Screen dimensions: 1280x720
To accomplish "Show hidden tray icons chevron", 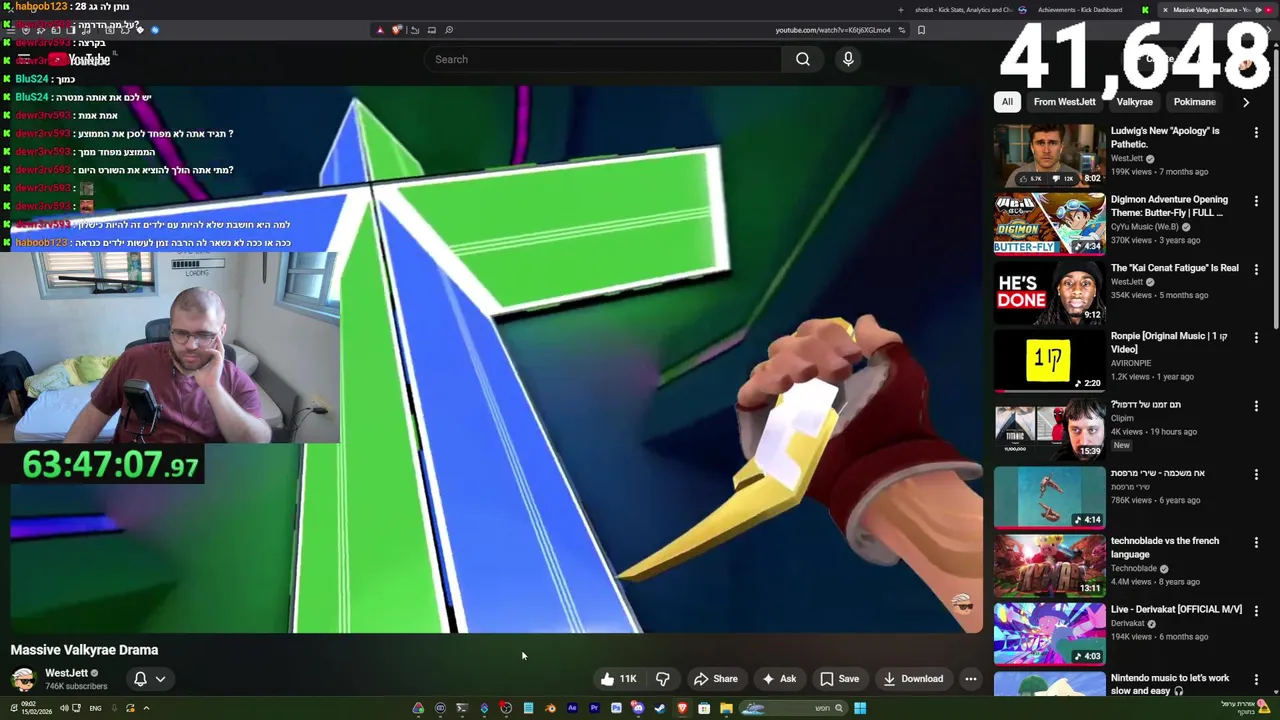I will coord(146,708).
